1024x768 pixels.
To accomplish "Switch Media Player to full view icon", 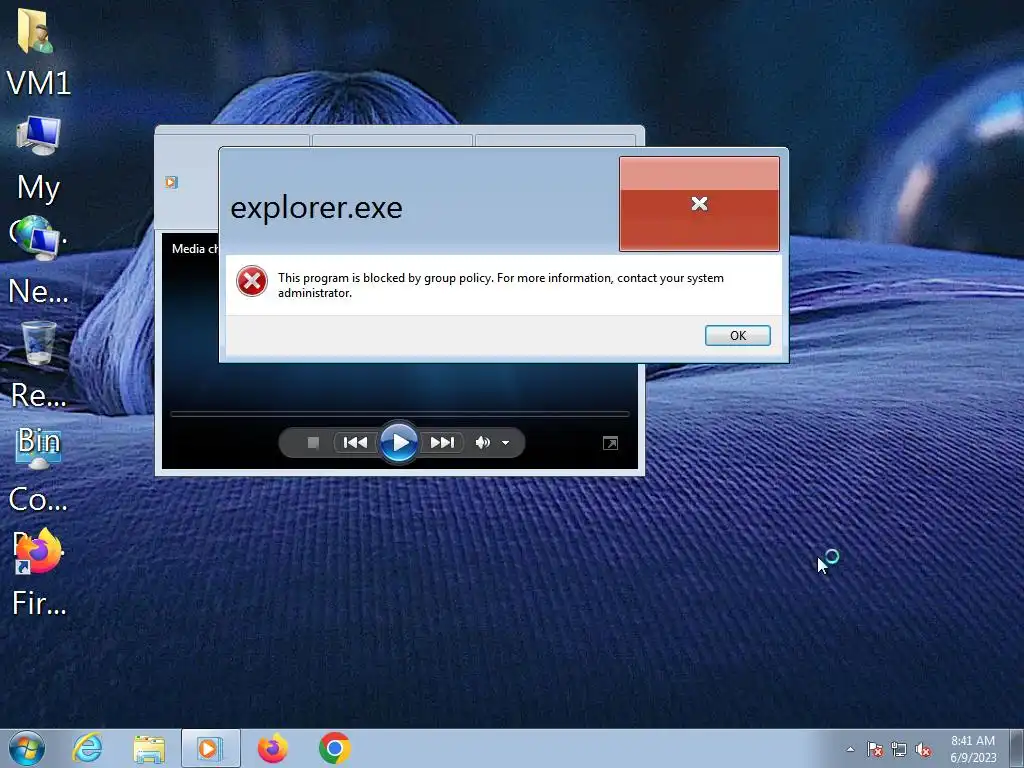I will [x=611, y=443].
